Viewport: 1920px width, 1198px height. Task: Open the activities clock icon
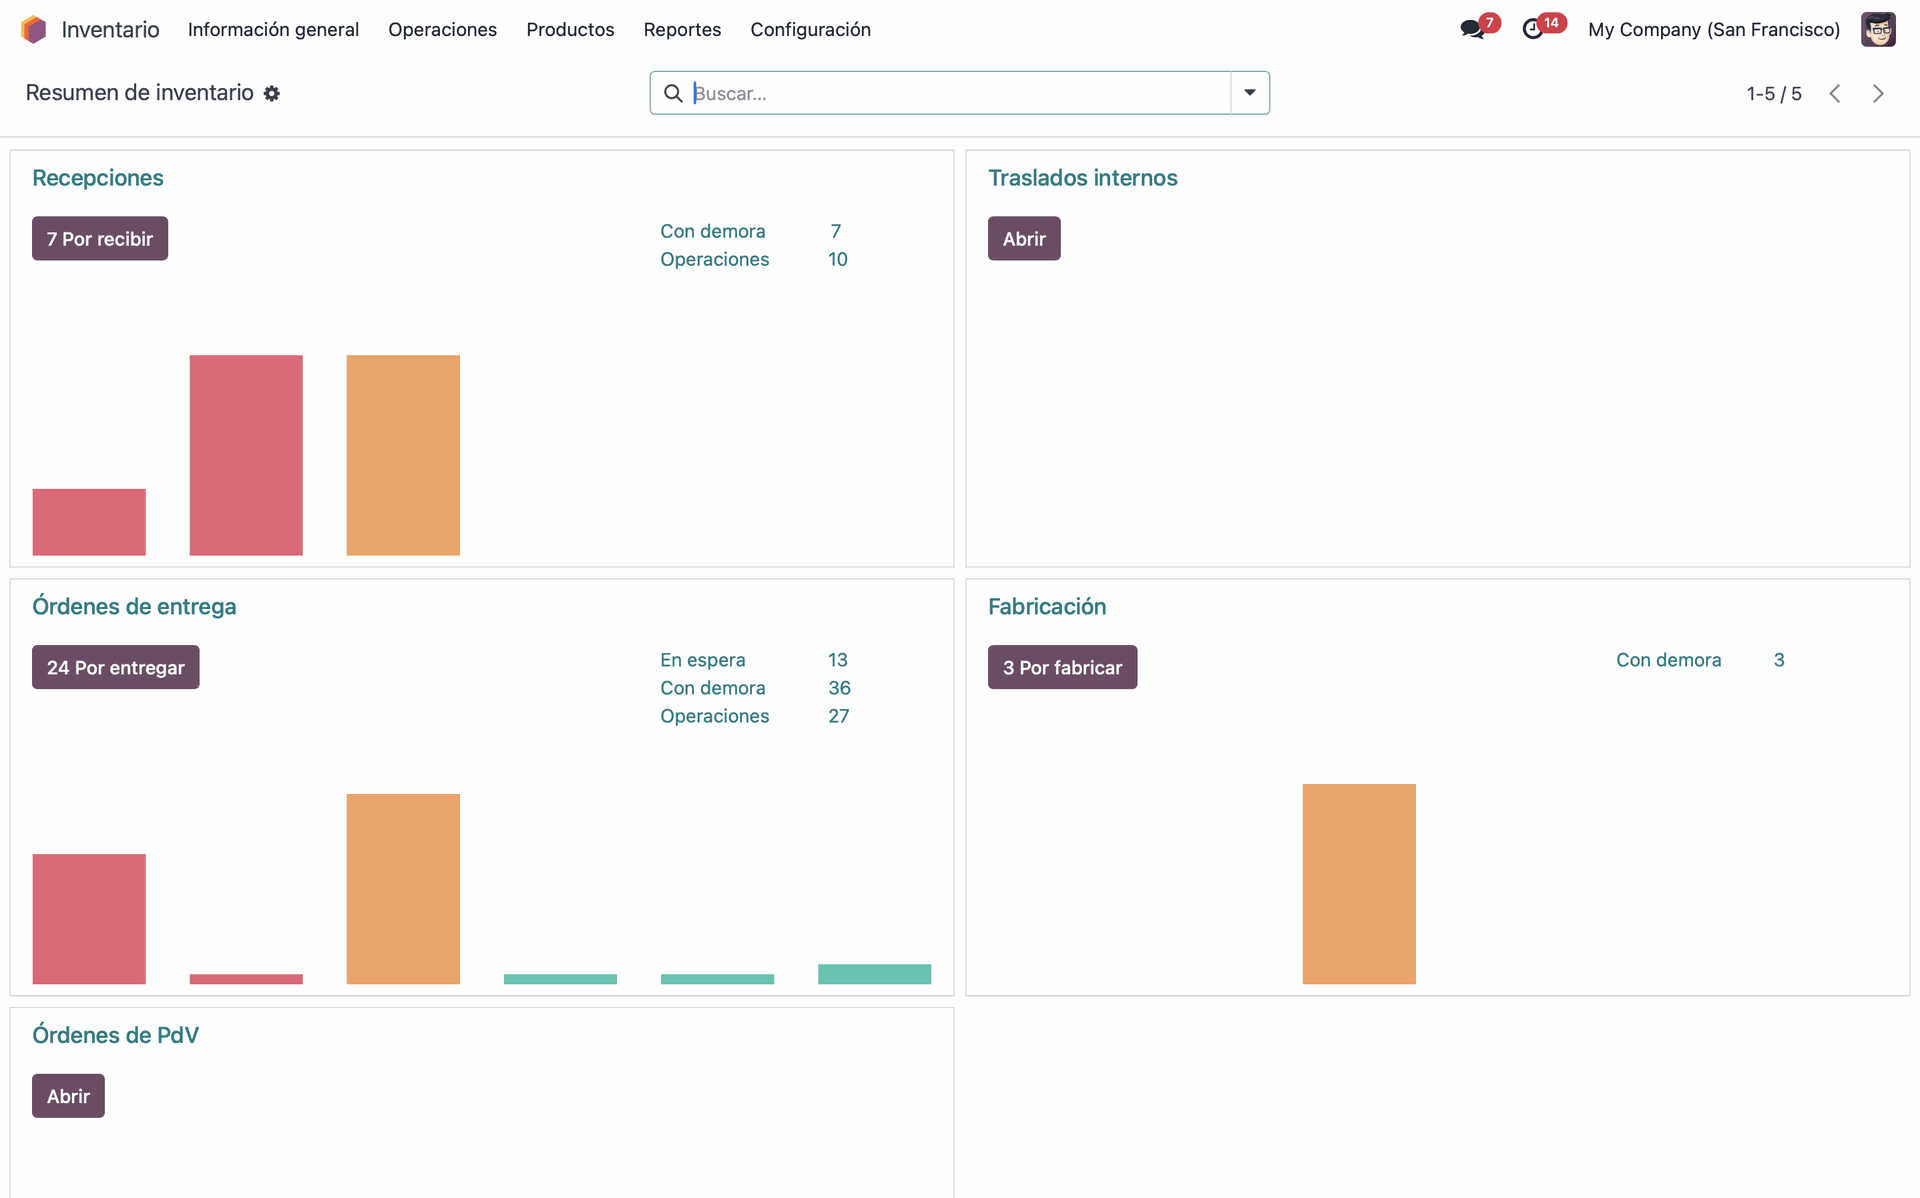tap(1532, 30)
